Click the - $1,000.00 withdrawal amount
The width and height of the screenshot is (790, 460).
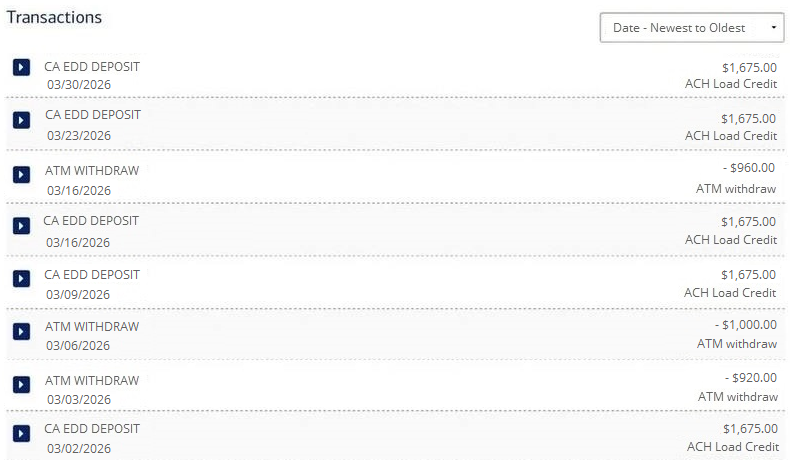tap(745, 324)
